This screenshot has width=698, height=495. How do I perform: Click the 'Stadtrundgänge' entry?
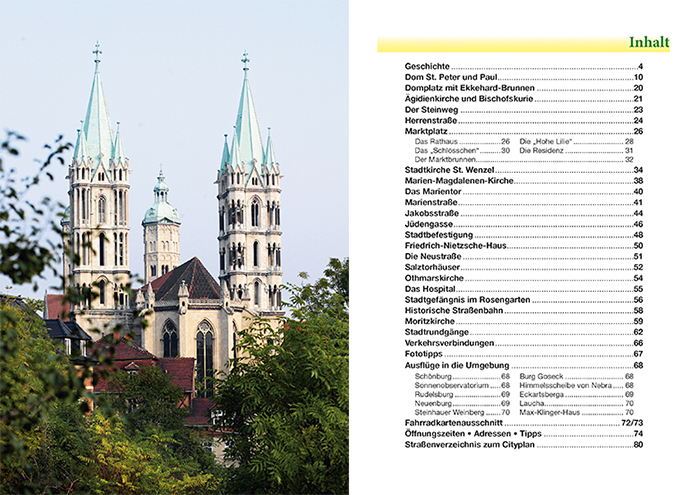(x=524, y=332)
